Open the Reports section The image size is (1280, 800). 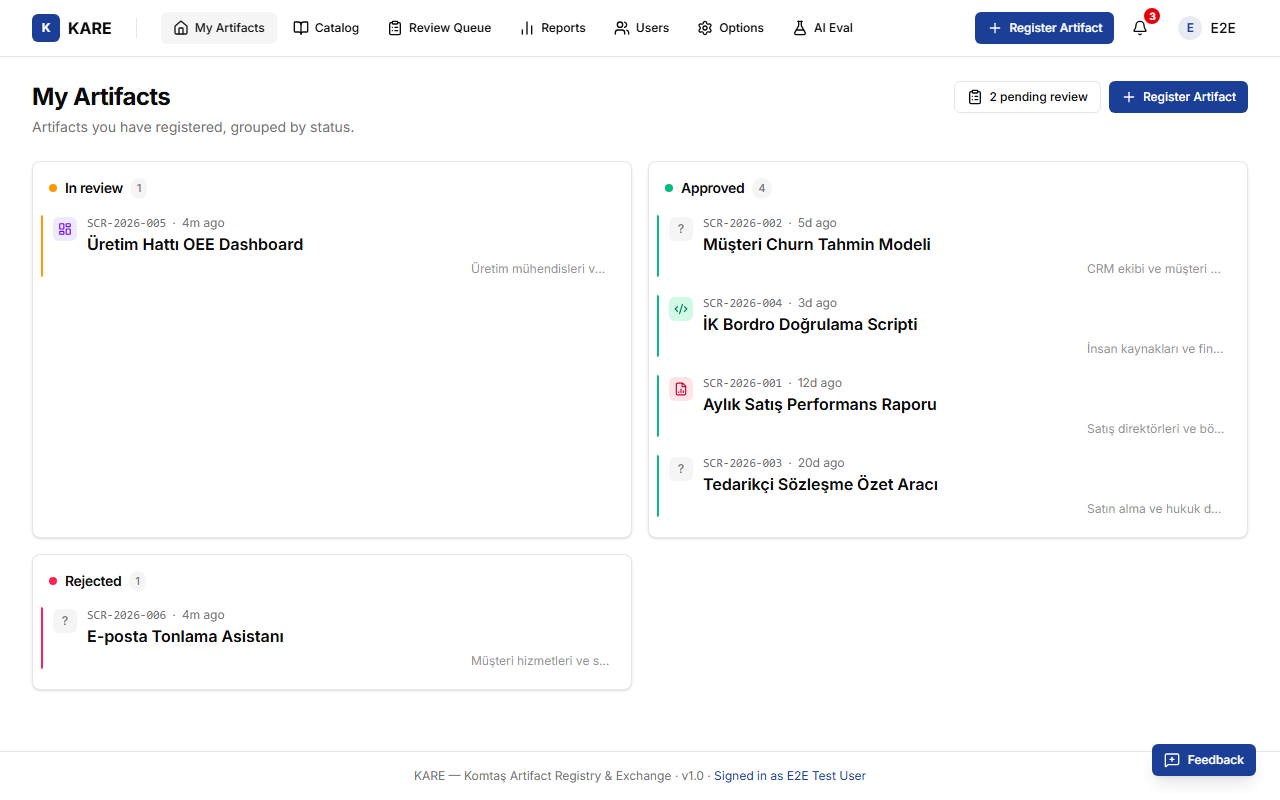click(553, 28)
